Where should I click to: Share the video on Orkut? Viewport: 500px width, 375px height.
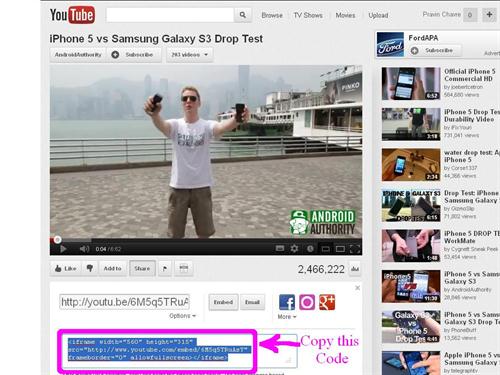click(307, 302)
